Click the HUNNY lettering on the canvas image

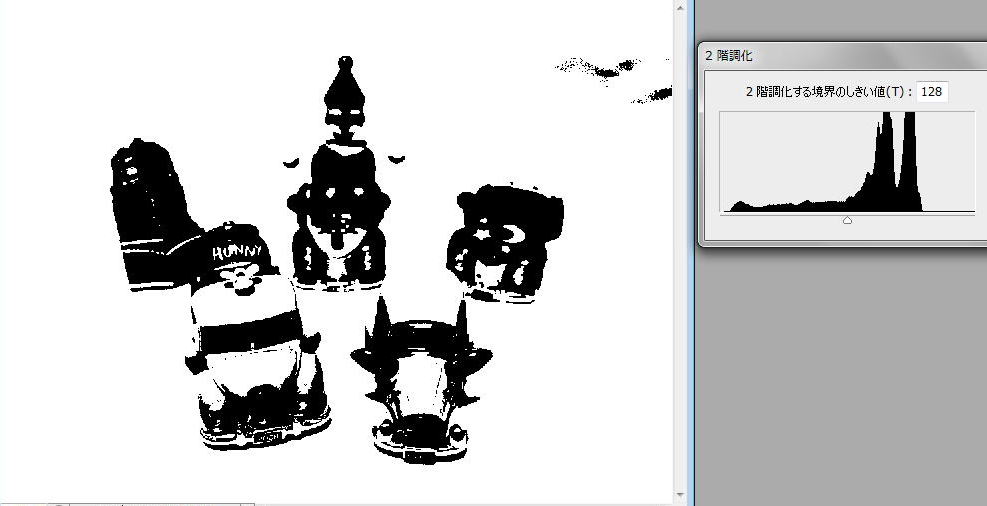point(237,252)
